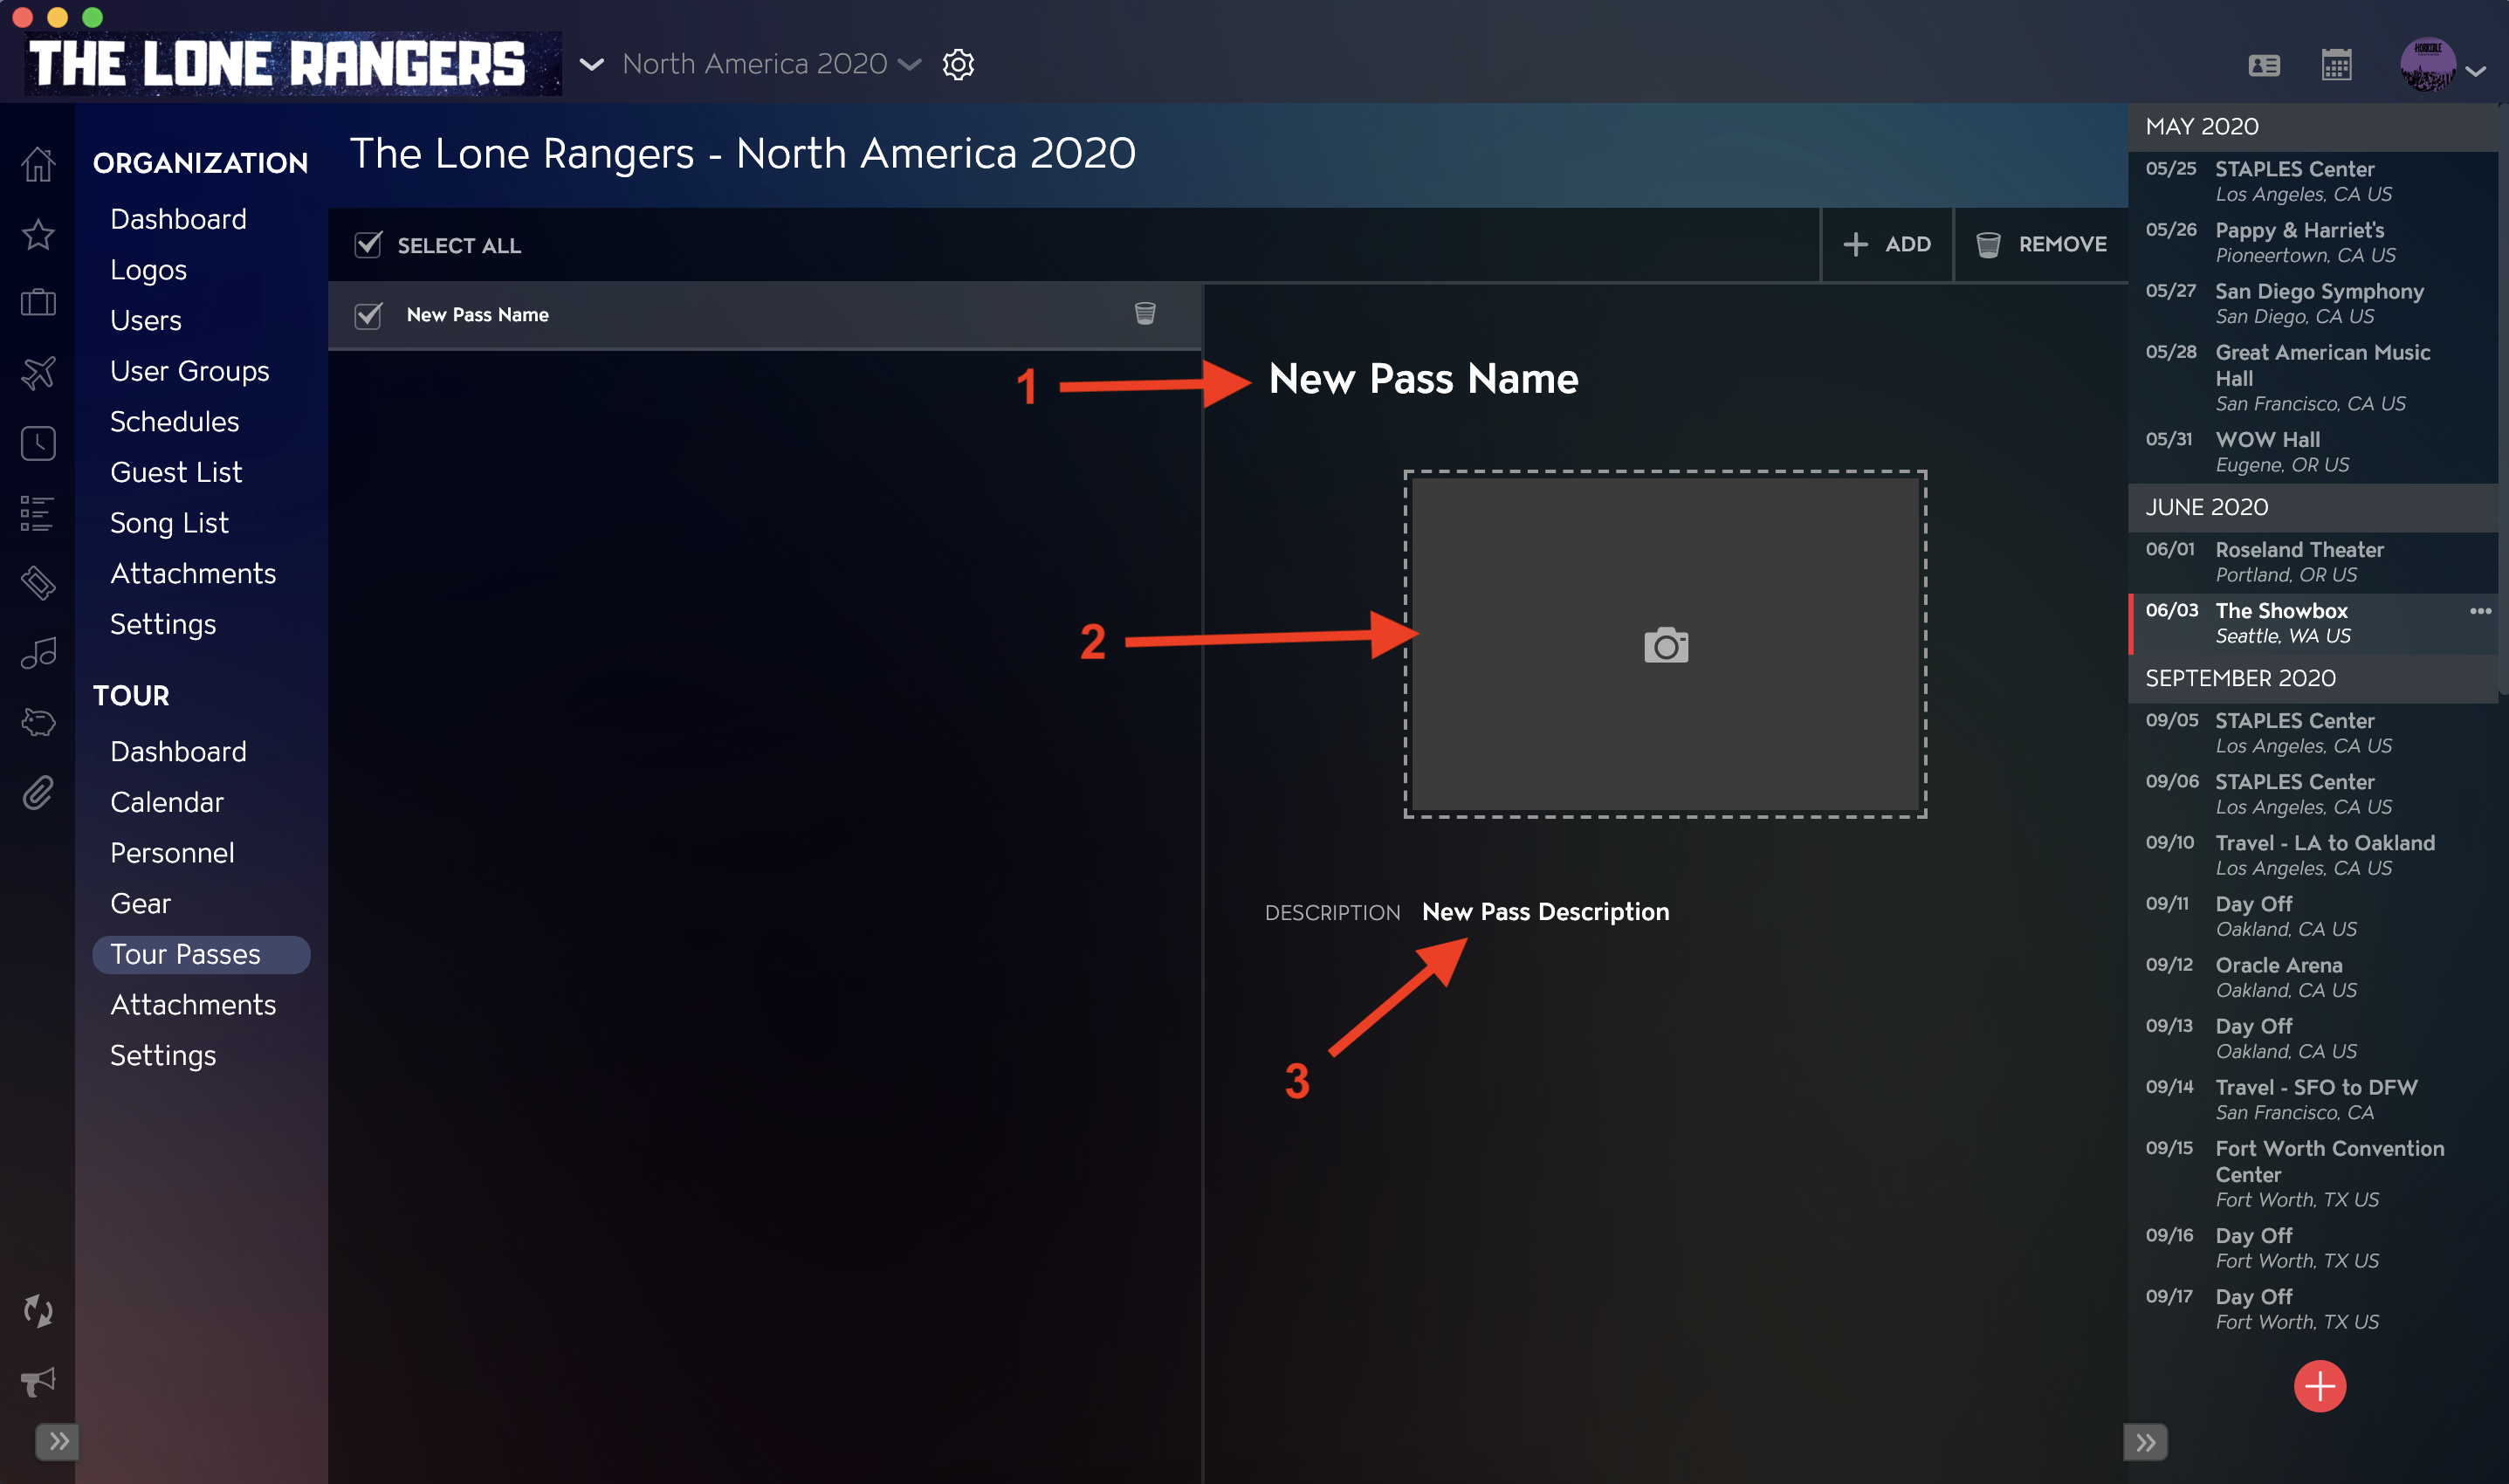Viewport: 2509px width, 1484px height.
Task: Click the Personnel menu item
Action: [171, 851]
